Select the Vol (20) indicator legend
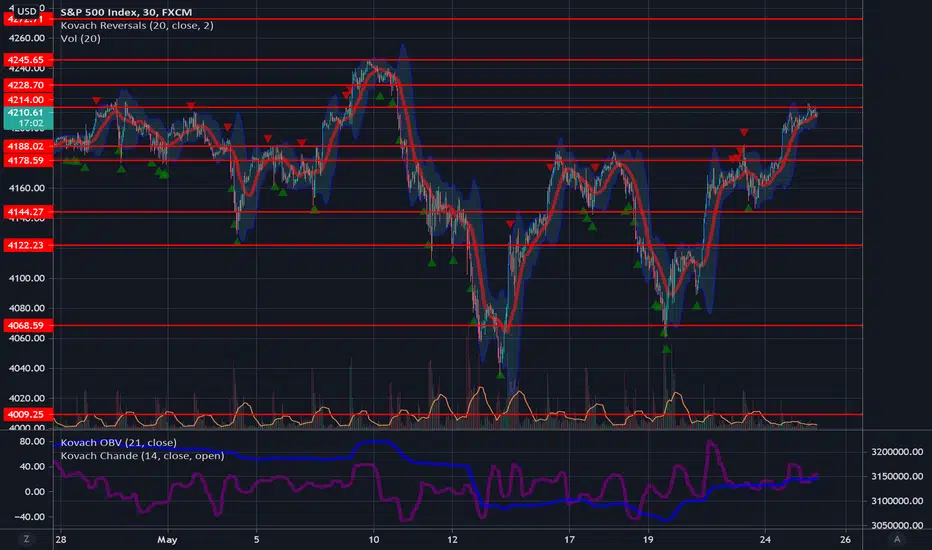This screenshot has width=932, height=550. pyautogui.click(x=80, y=38)
